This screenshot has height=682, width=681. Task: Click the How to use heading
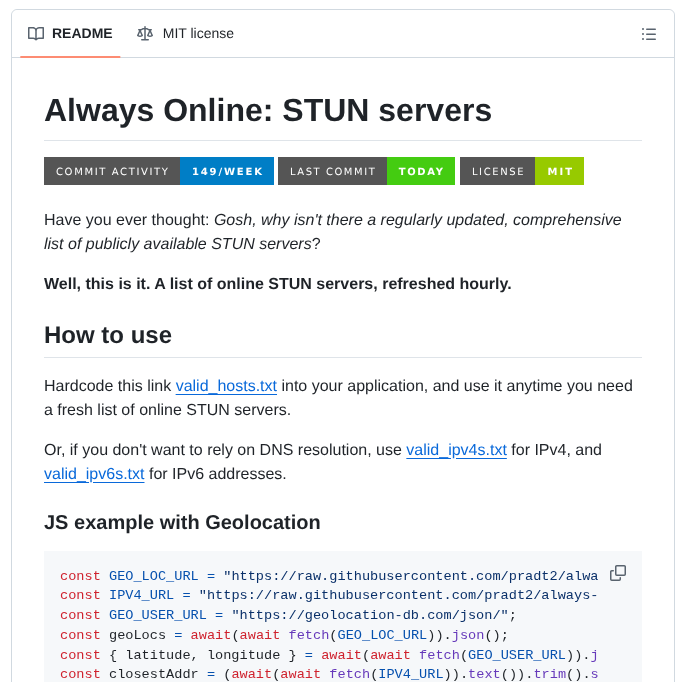pos(108,335)
